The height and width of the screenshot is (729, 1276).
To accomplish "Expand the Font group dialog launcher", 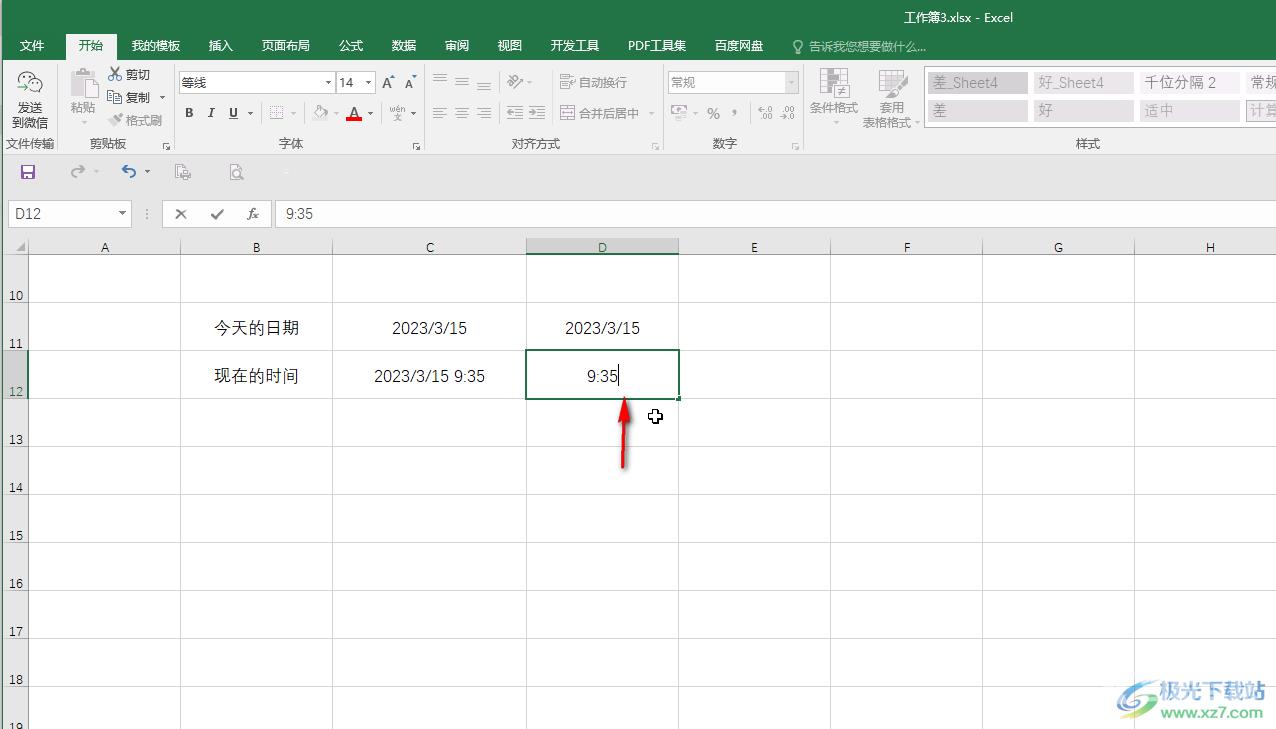I will (416, 146).
